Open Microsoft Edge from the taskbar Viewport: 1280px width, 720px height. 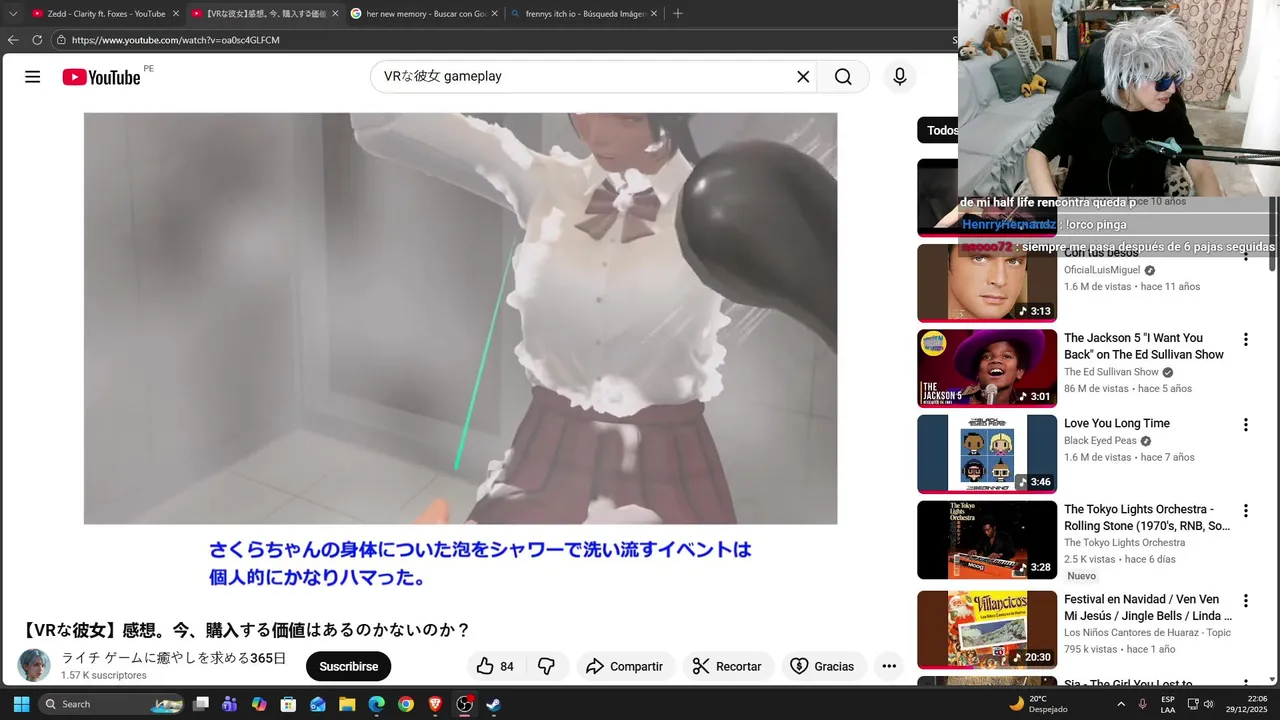click(x=377, y=704)
